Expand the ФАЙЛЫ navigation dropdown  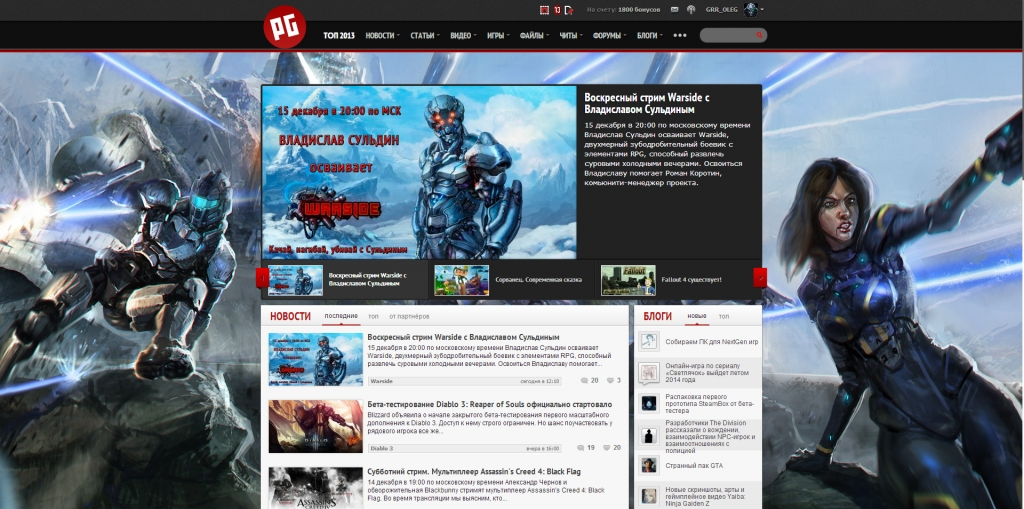click(548, 36)
